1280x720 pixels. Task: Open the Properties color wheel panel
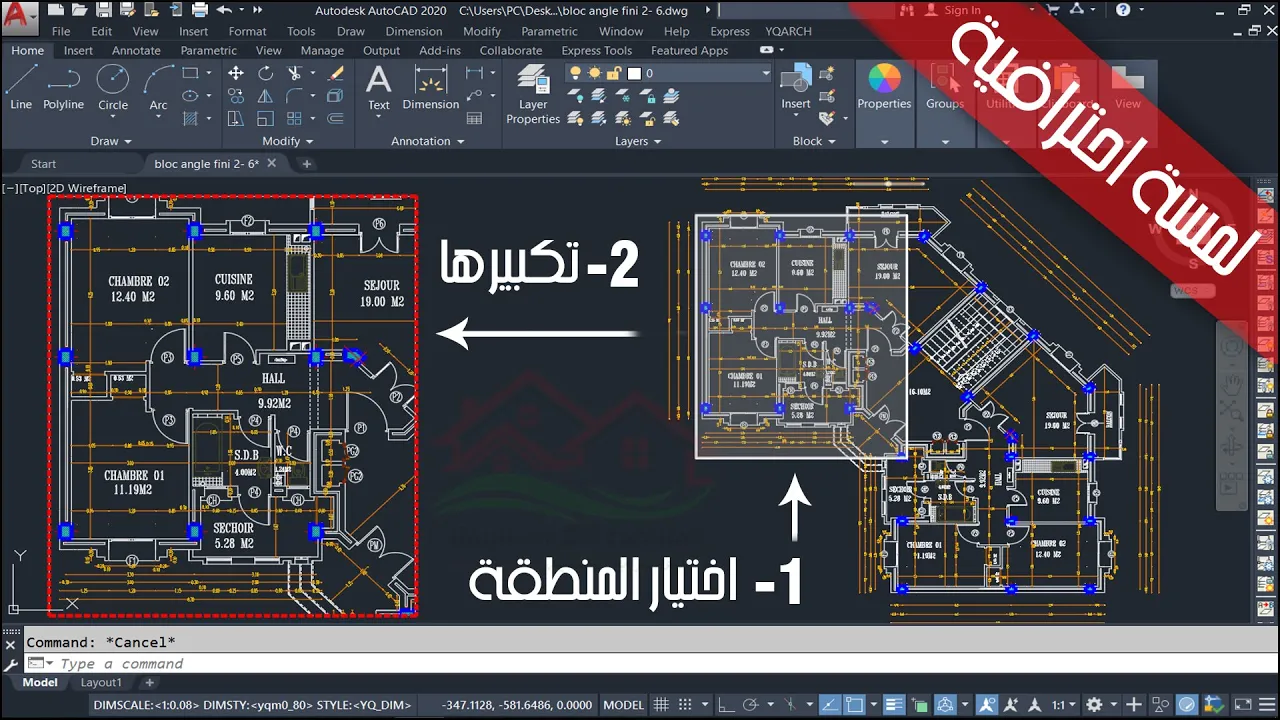click(884, 88)
